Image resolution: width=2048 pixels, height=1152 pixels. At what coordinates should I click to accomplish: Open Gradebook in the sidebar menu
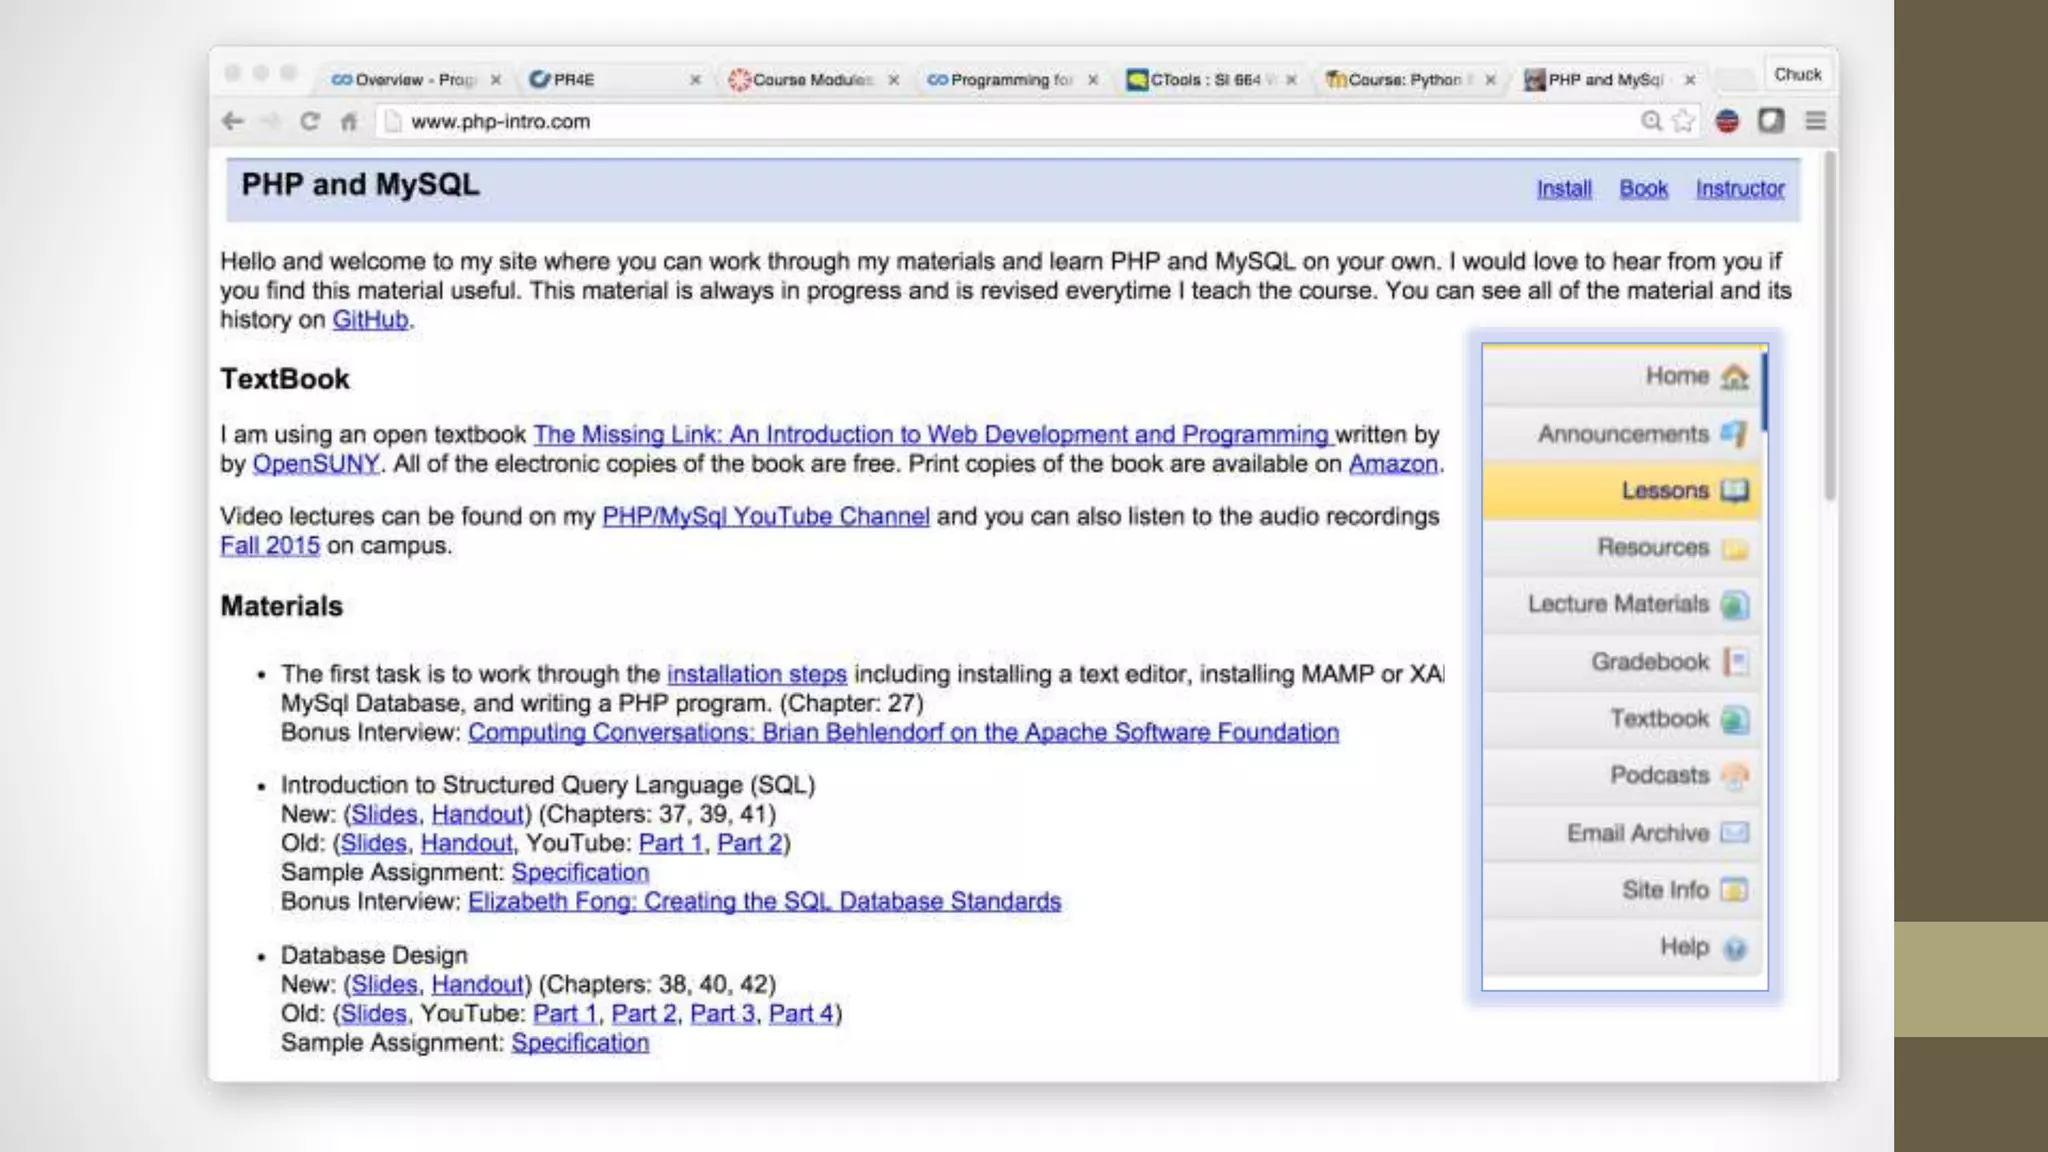point(1650,662)
